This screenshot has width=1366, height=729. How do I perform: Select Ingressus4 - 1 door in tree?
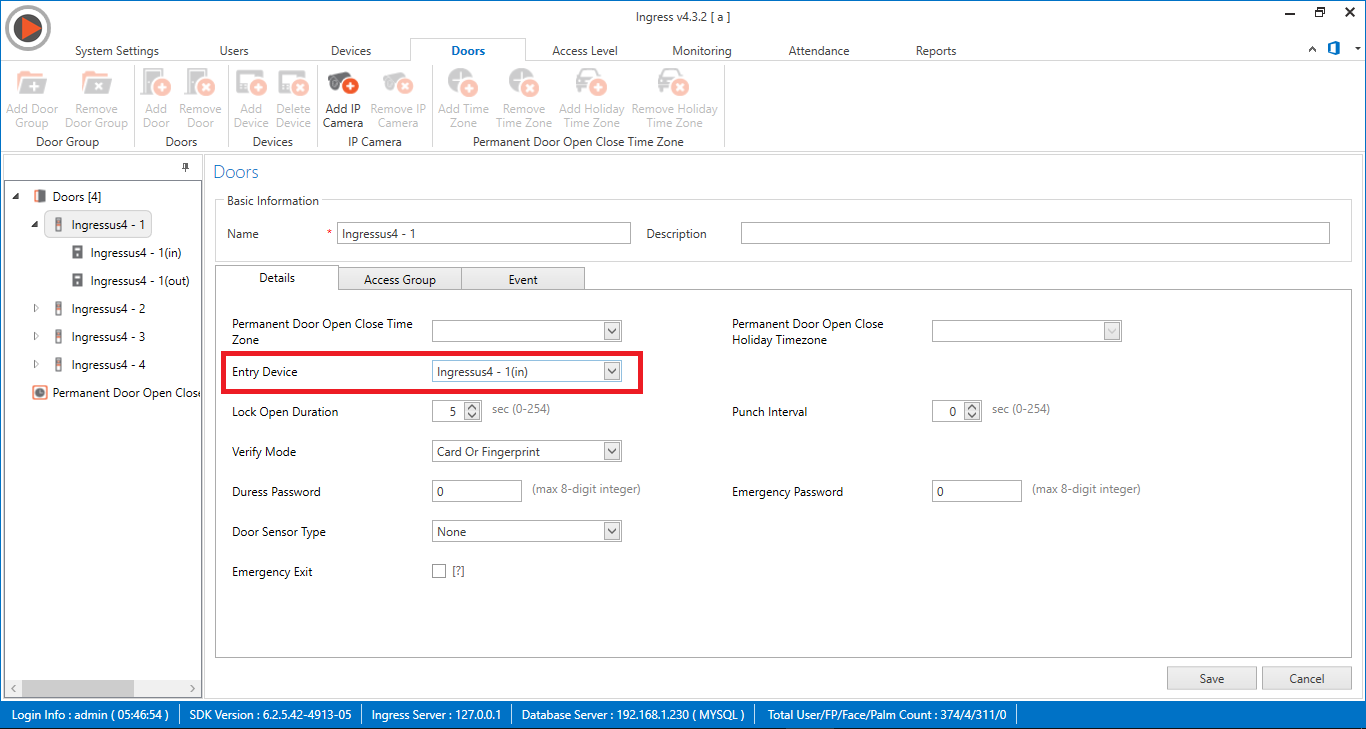pyautogui.click(x=98, y=225)
